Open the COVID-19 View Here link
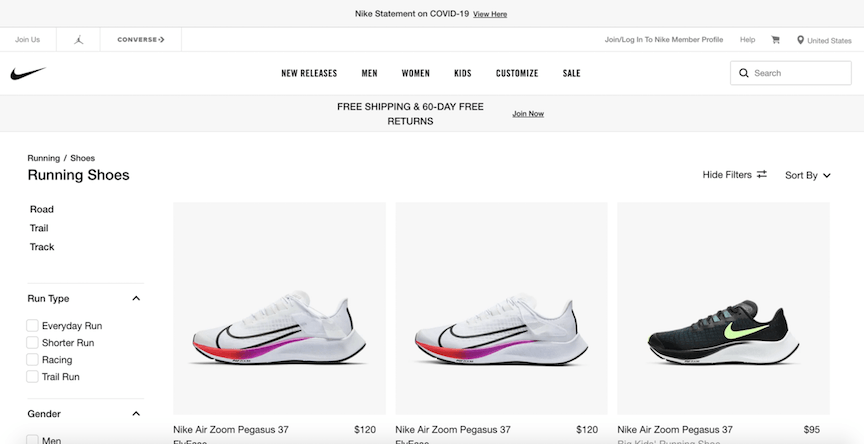 point(490,14)
